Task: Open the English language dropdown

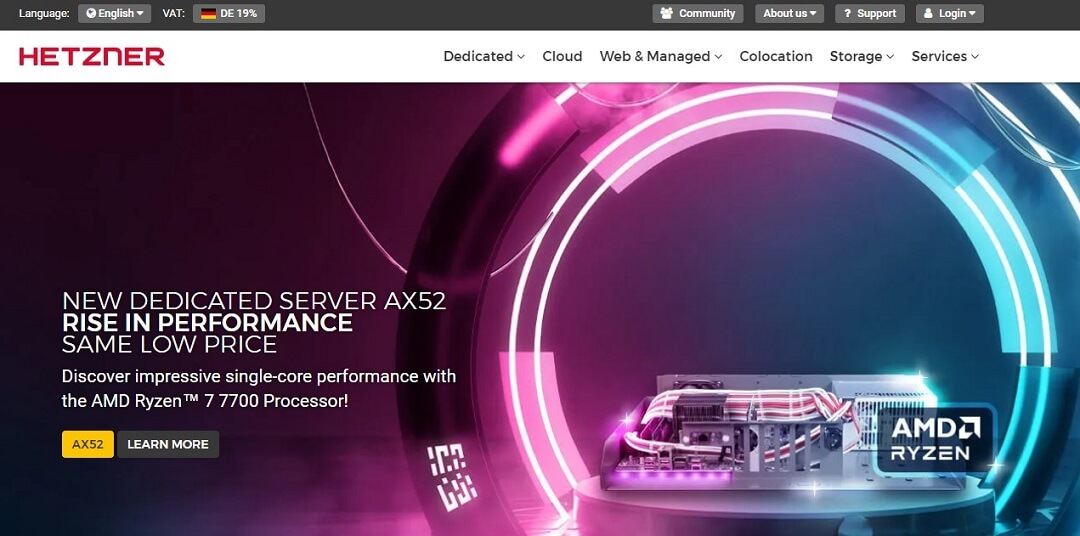Action: tap(114, 13)
